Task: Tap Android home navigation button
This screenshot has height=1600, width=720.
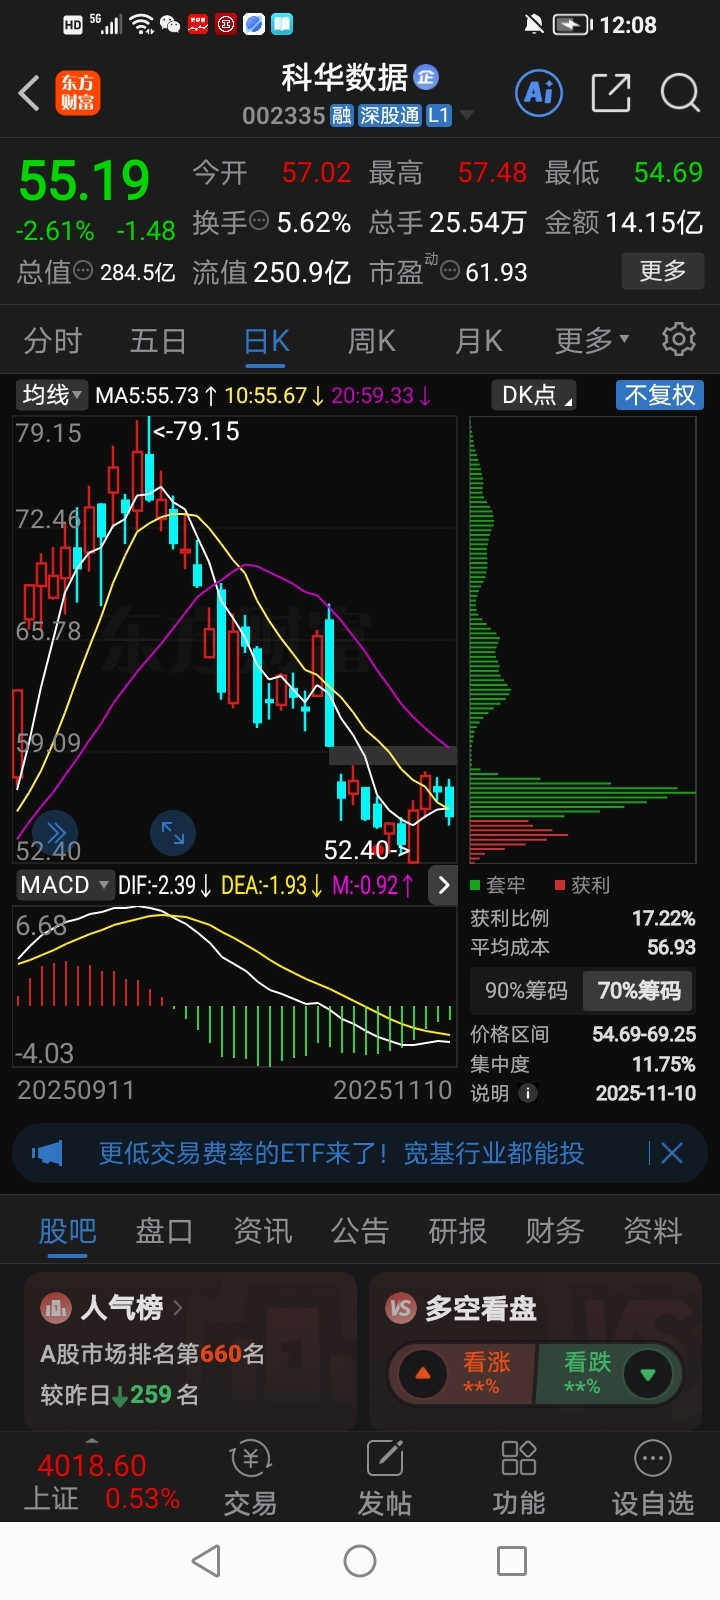Action: point(360,1560)
